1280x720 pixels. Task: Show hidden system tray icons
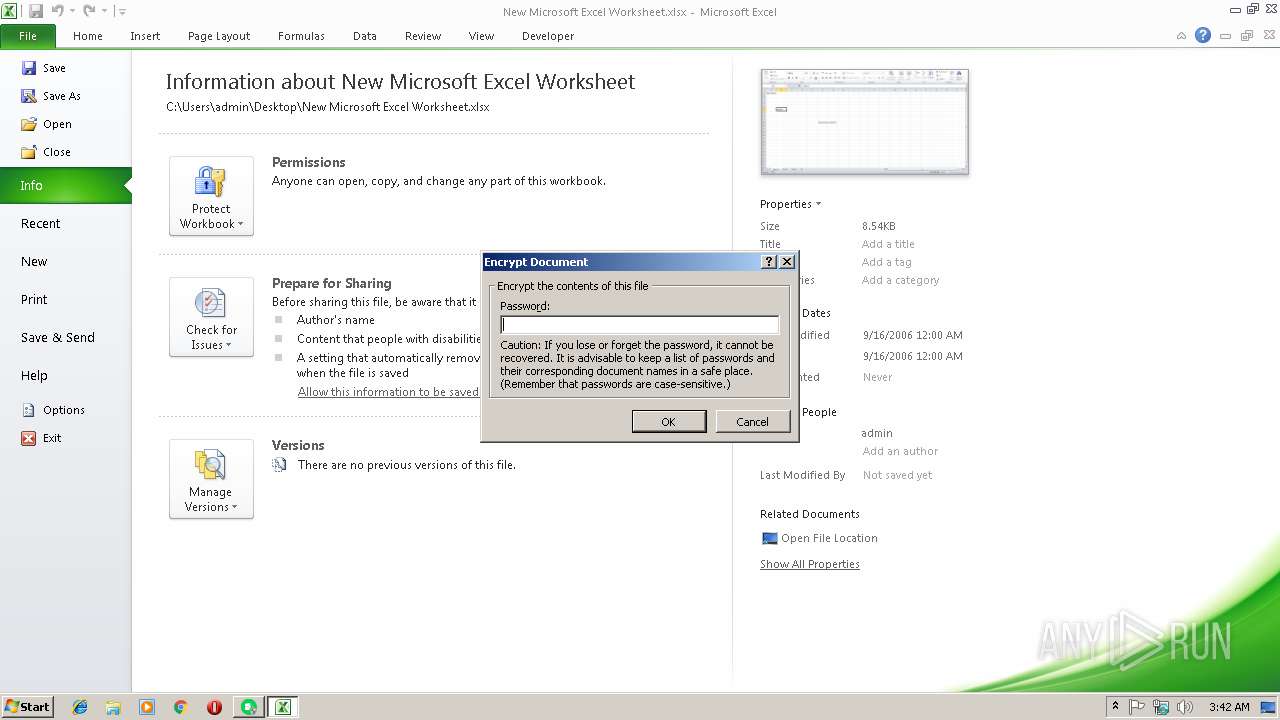pyautogui.click(x=1115, y=707)
